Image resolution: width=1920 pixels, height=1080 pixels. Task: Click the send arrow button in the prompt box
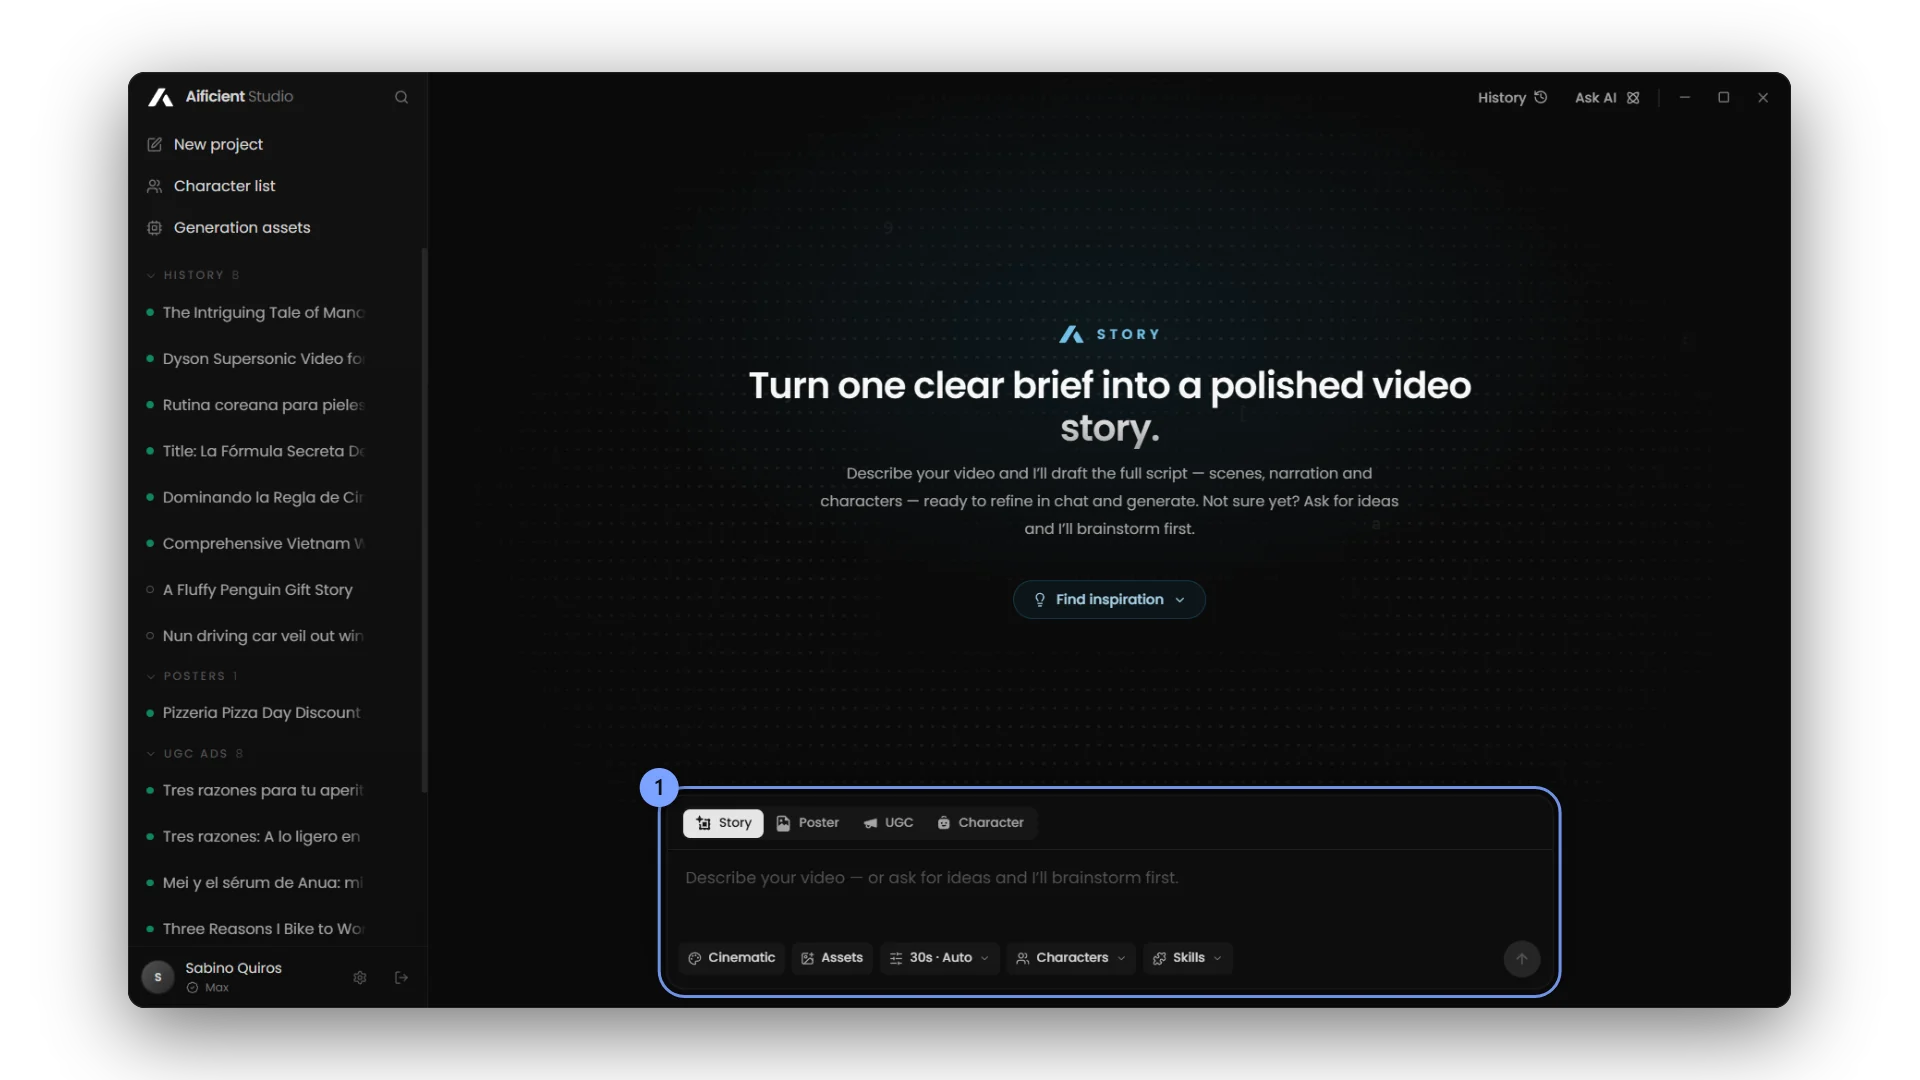(x=1521, y=958)
